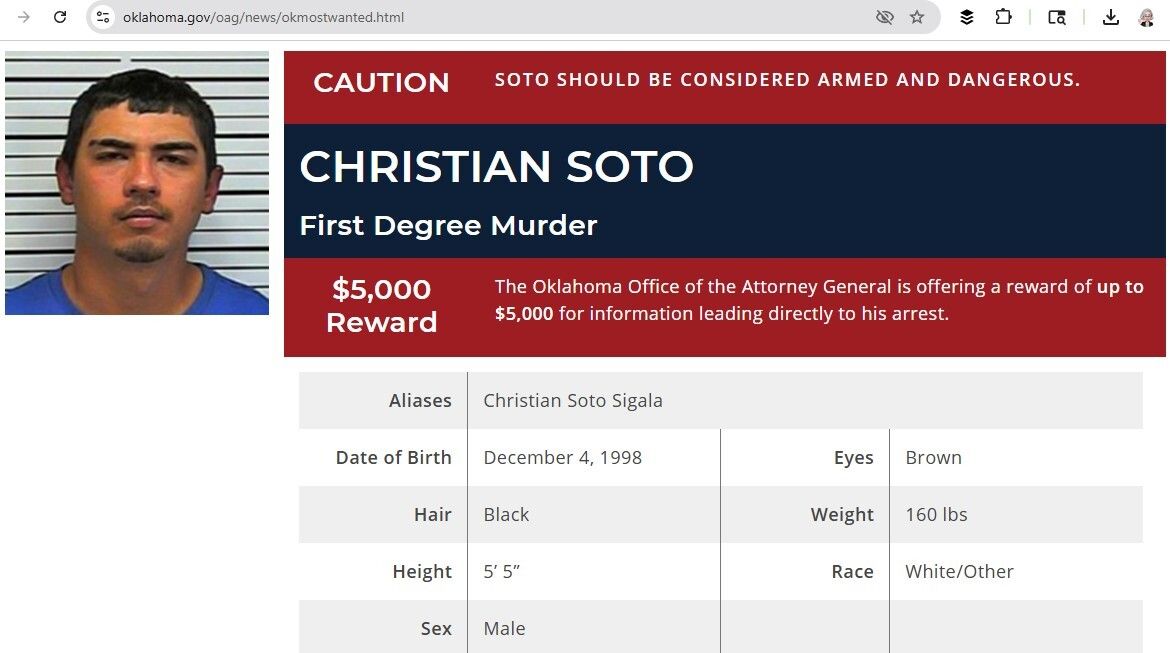The height and width of the screenshot is (653, 1170).
Task: Open the stacked layers extension icon
Action: [966, 17]
